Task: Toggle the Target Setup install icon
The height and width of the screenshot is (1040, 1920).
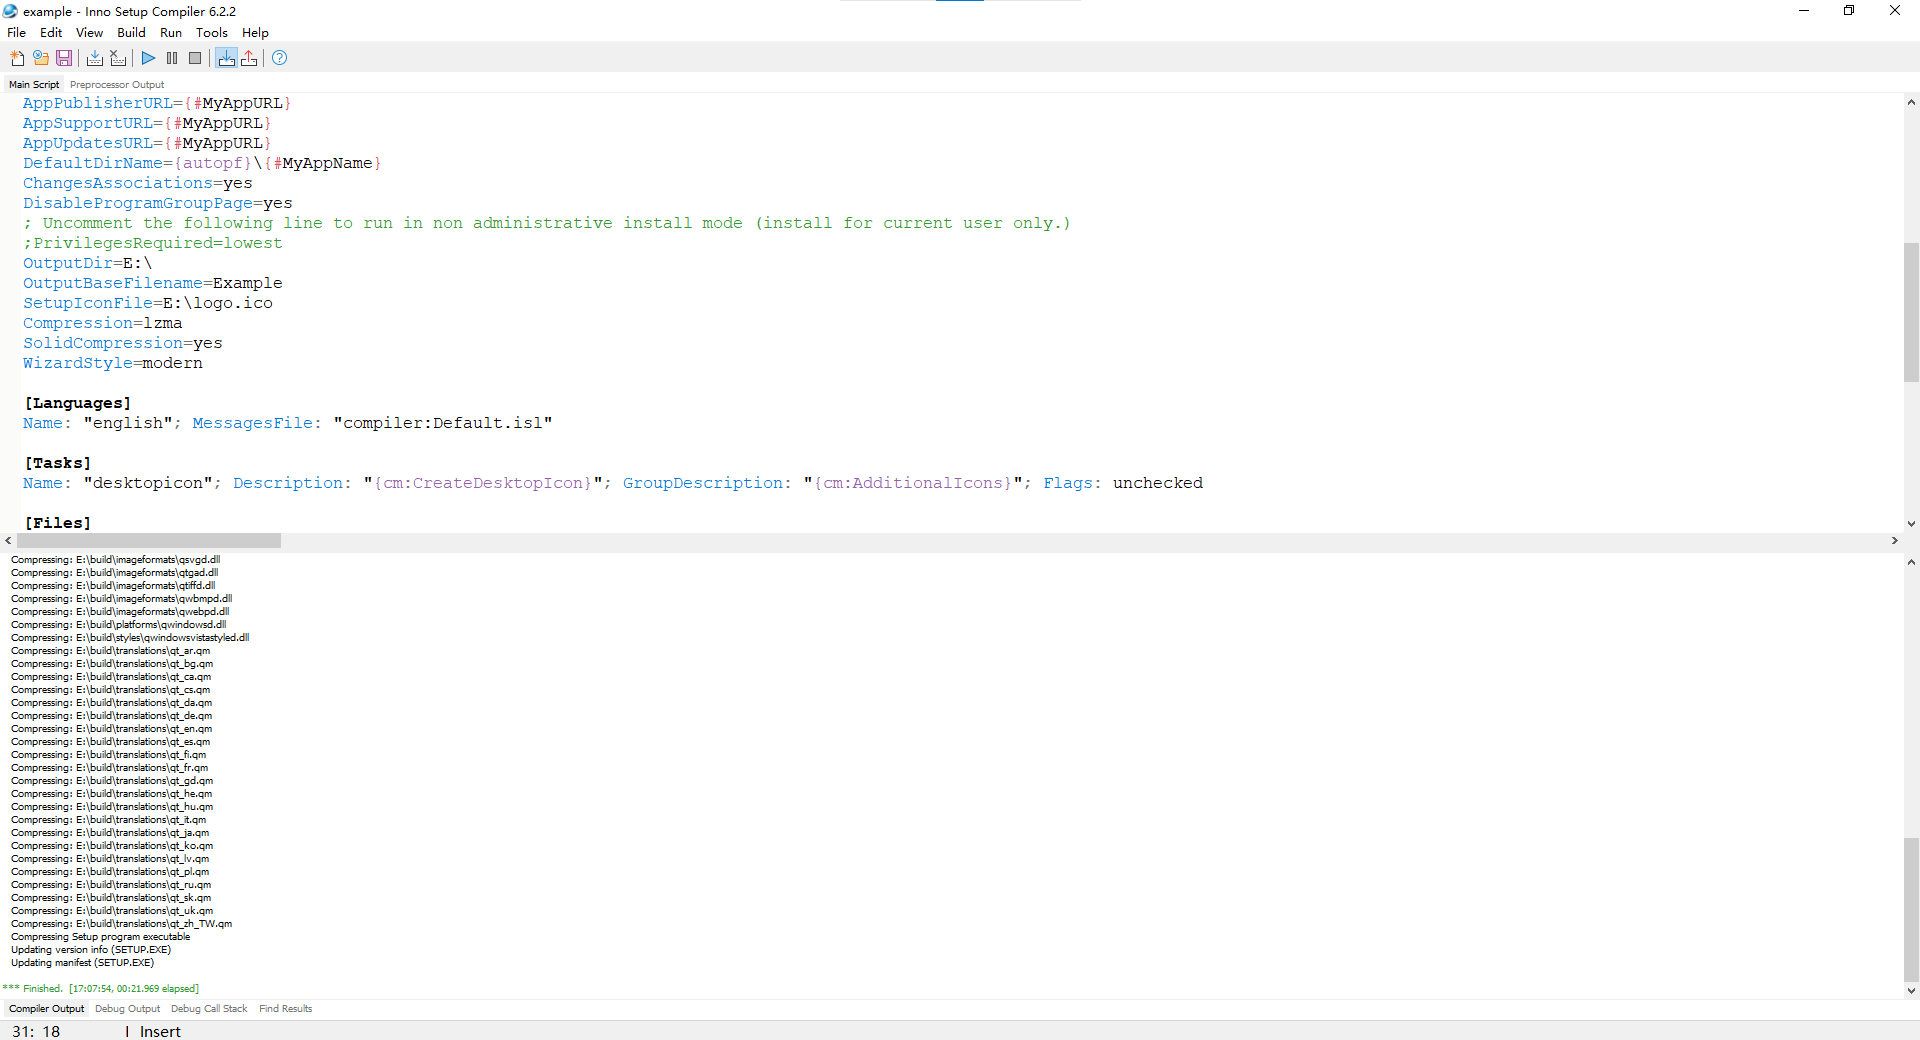Action: tap(227, 58)
